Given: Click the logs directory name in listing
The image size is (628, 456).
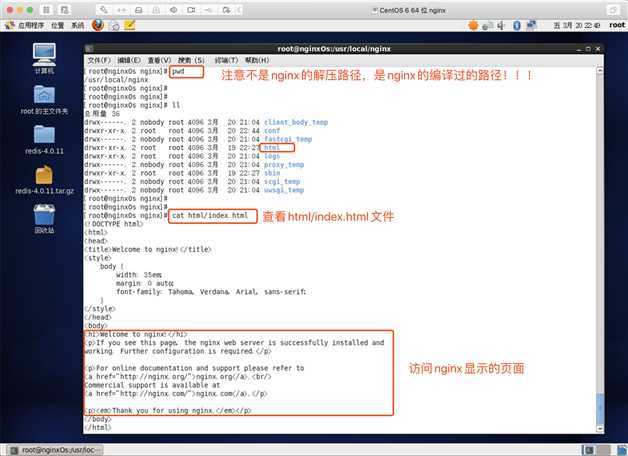Looking at the screenshot, I should (x=272, y=156).
